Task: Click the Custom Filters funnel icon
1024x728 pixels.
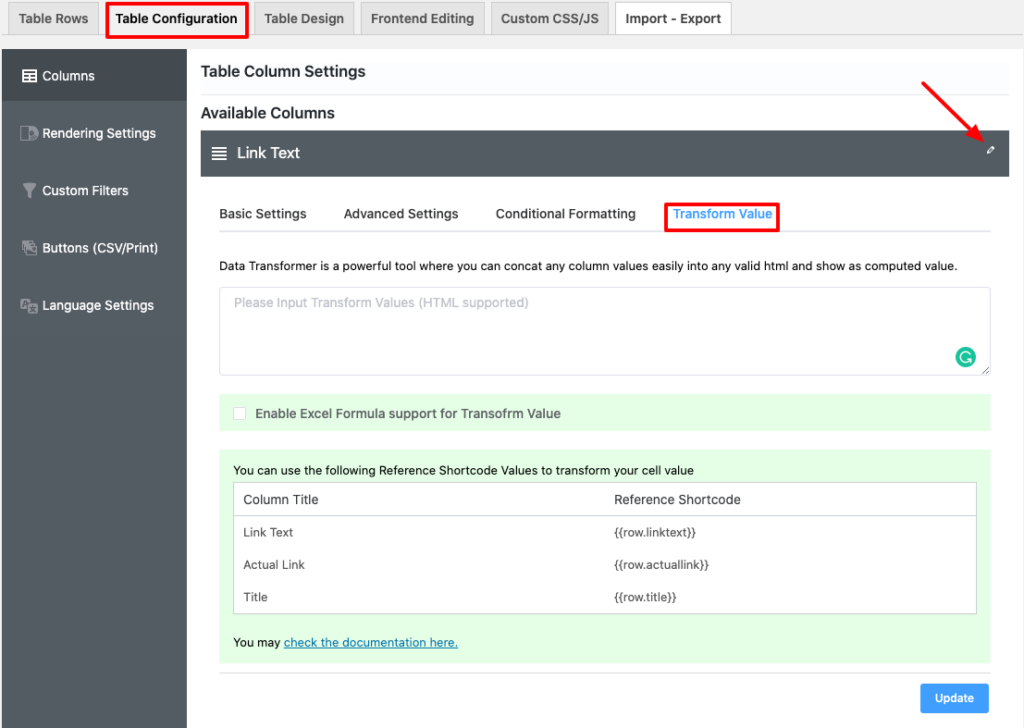Action: (29, 191)
